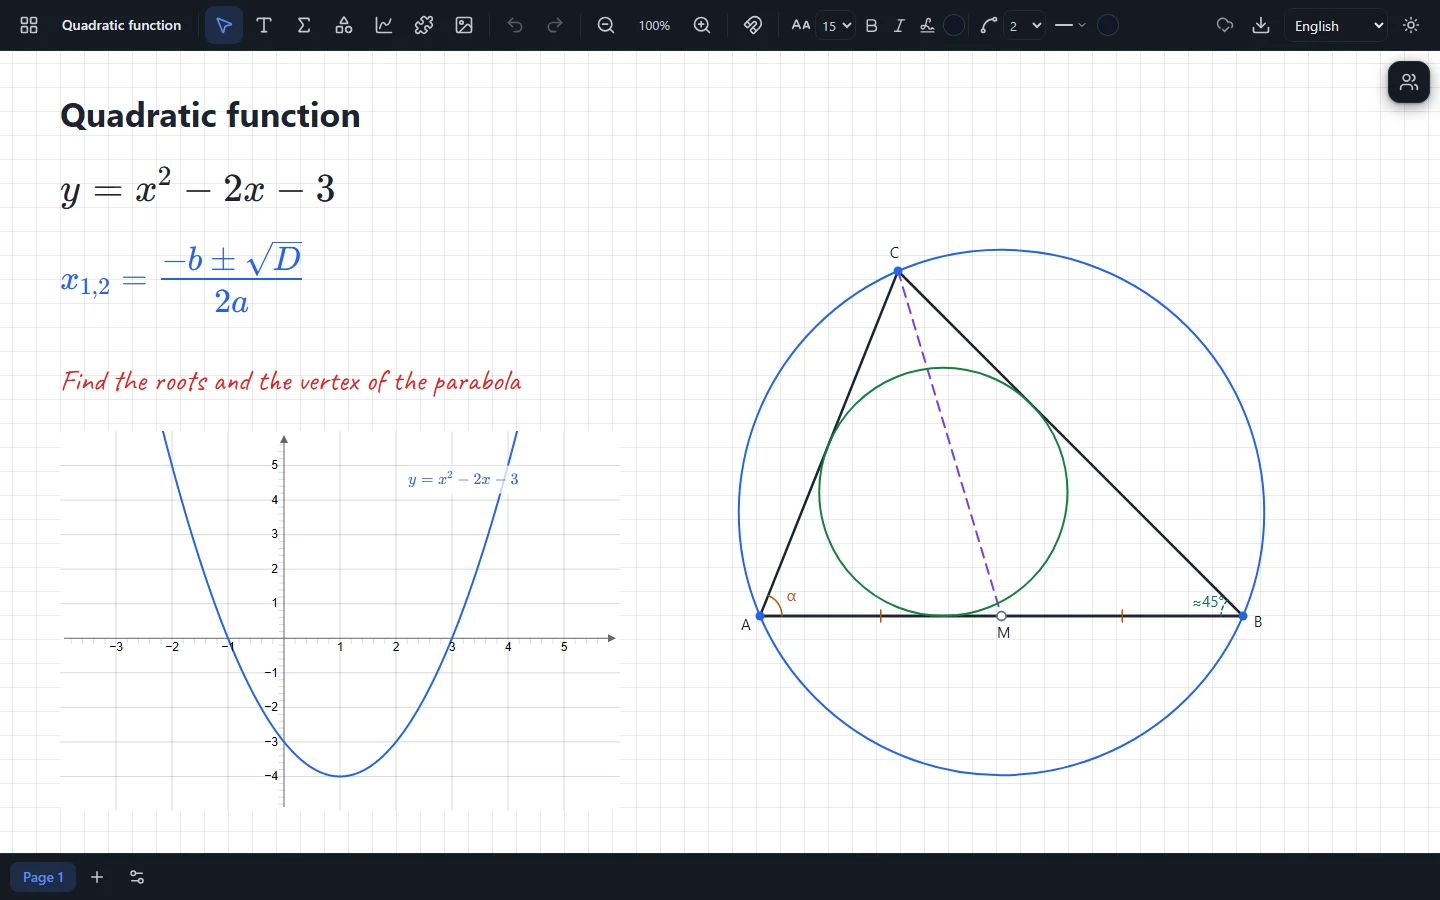The image size is (1440, 900).
Task: Open the collaborators people button
Action: 1409,82
